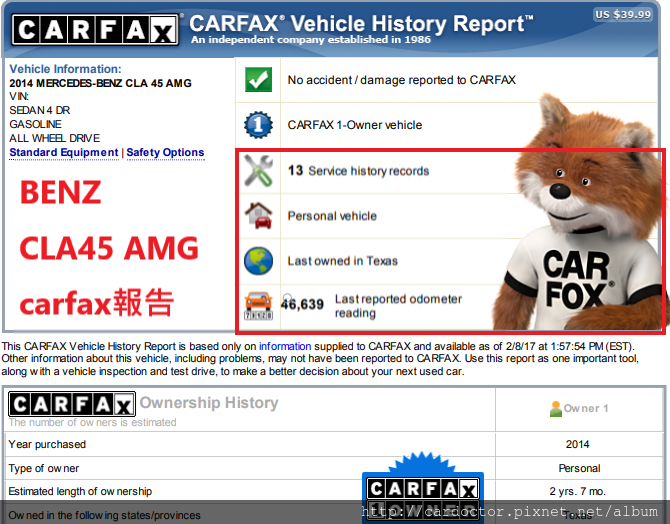Click the 'Vehicle Information:' heading
Viewport: 670px width, 524px height.
coord(65,69)
